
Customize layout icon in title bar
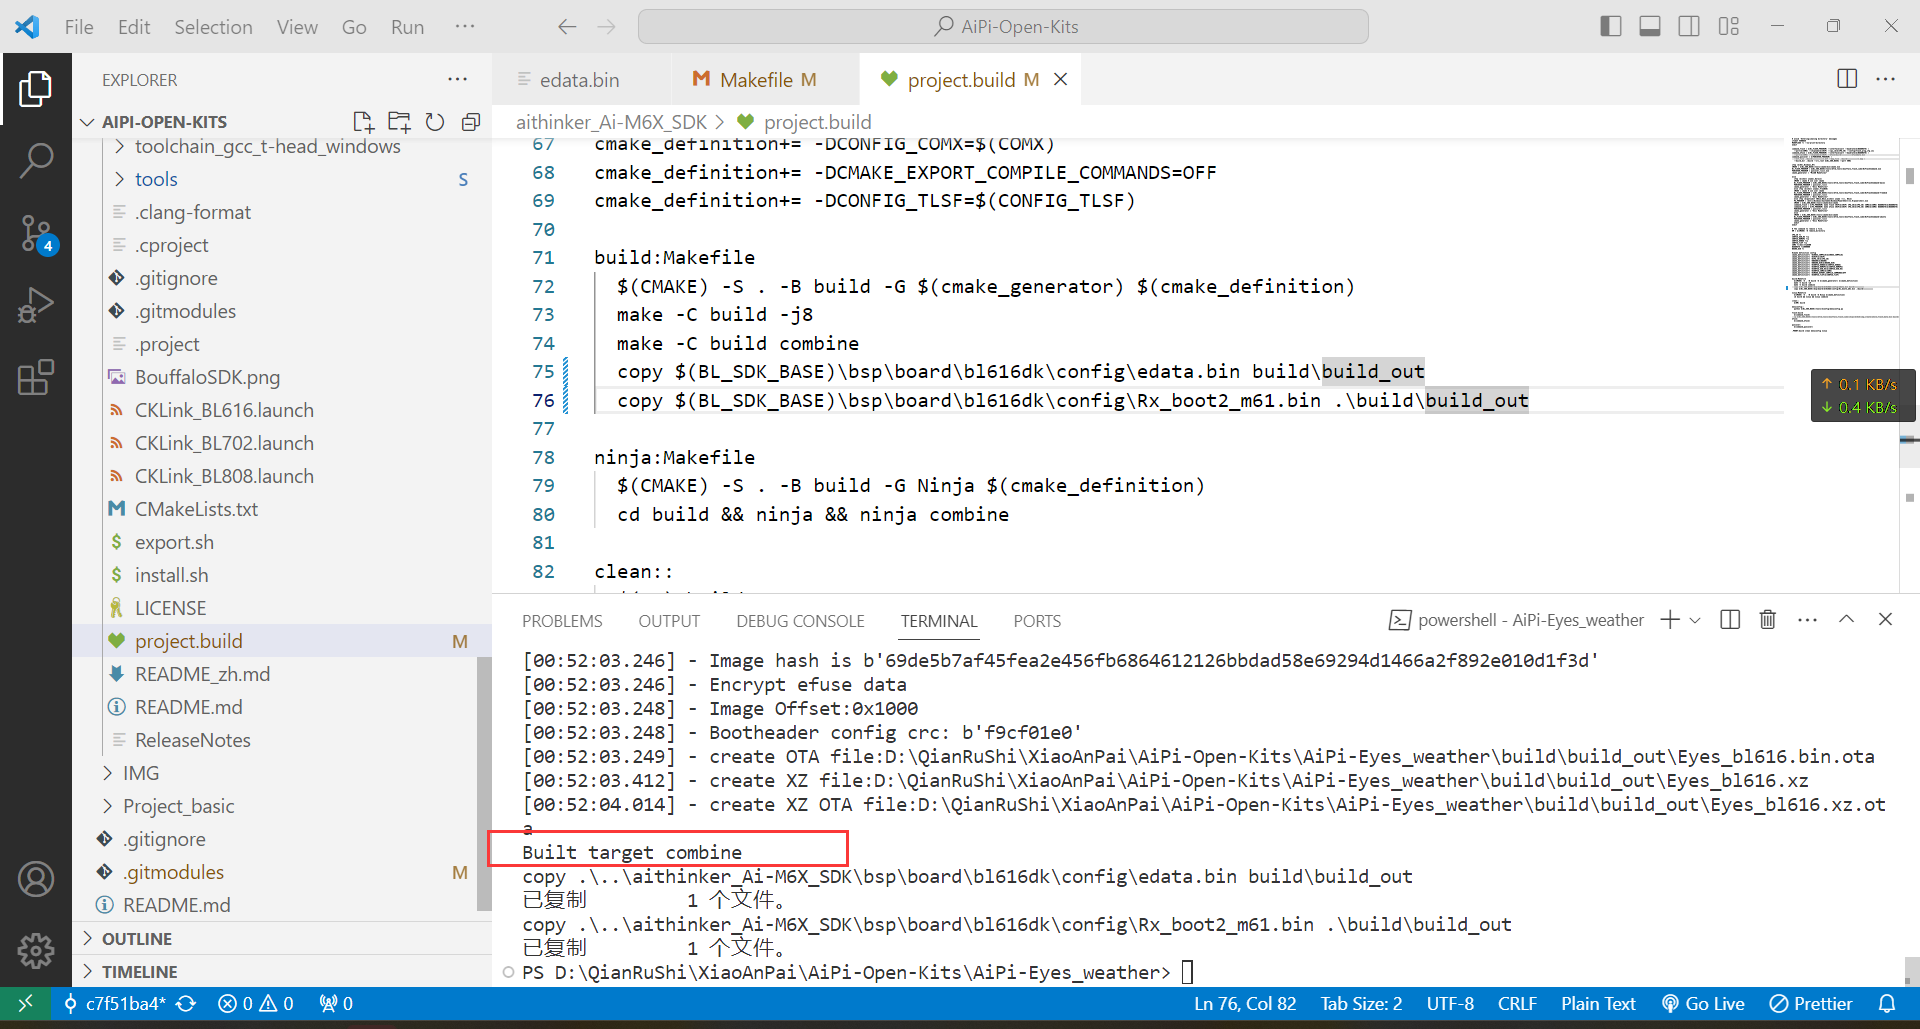[x=1729, y=27]
